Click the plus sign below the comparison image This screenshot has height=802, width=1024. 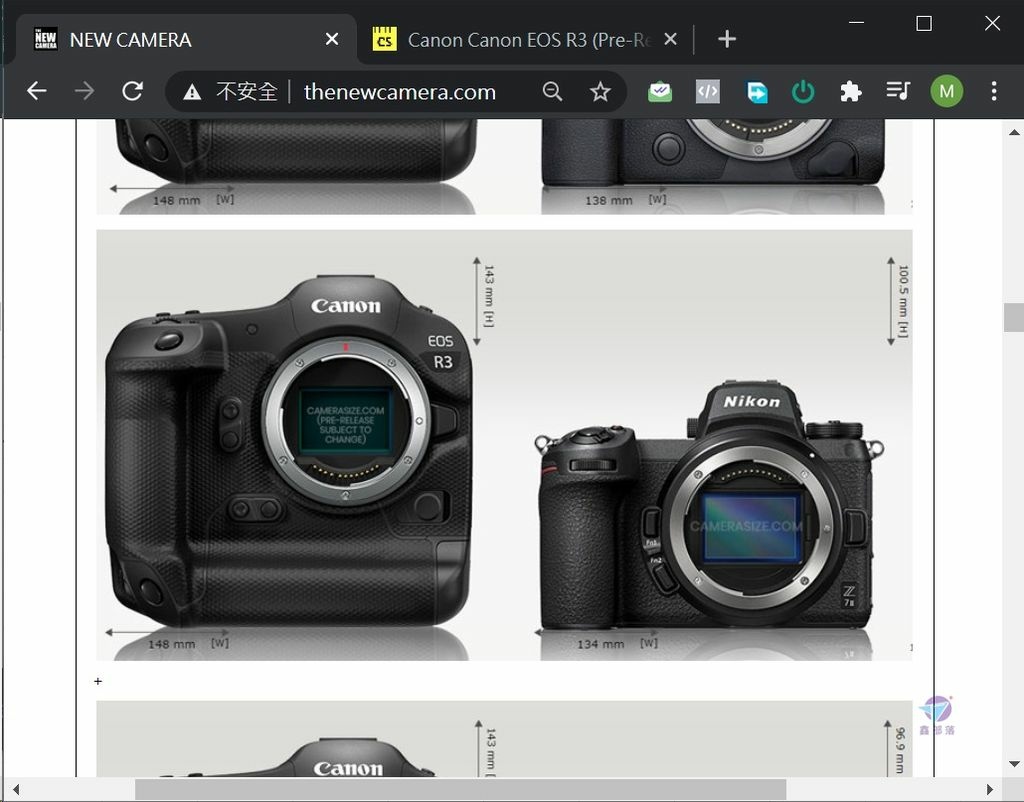(x=98, y=681)
